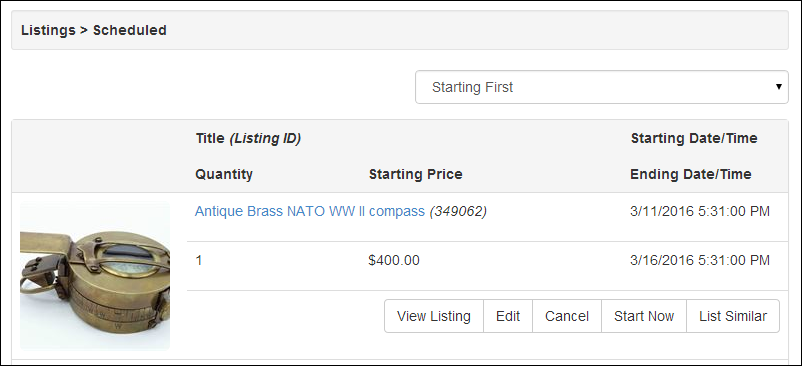Click the View Listing button
802x366 pixels.
pos(434,316)
